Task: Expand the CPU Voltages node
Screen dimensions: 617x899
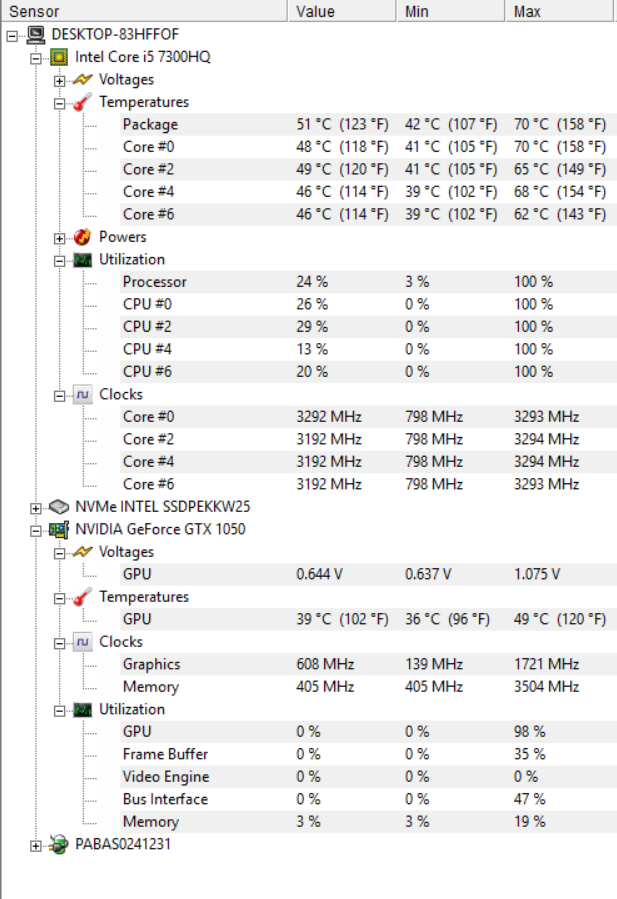Action: pos(59,80)
